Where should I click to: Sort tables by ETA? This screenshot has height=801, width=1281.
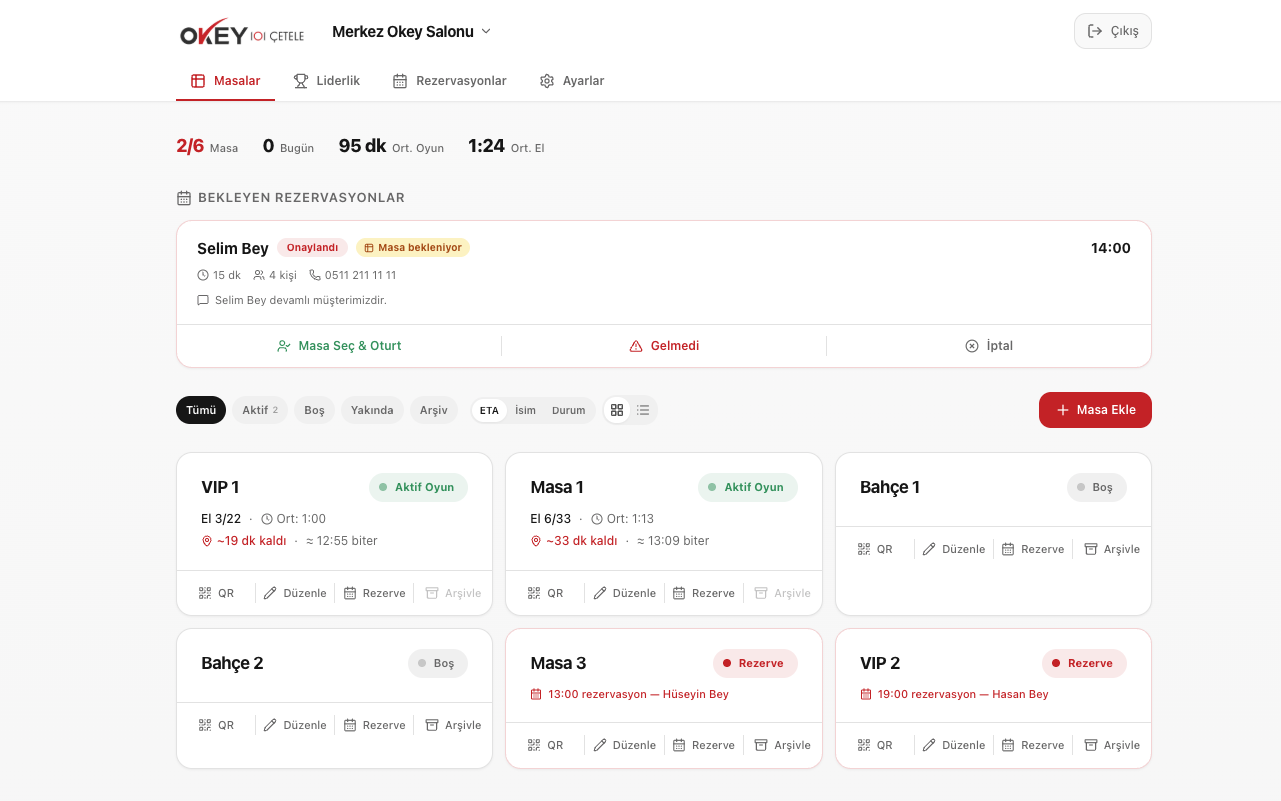pos(489,410)
